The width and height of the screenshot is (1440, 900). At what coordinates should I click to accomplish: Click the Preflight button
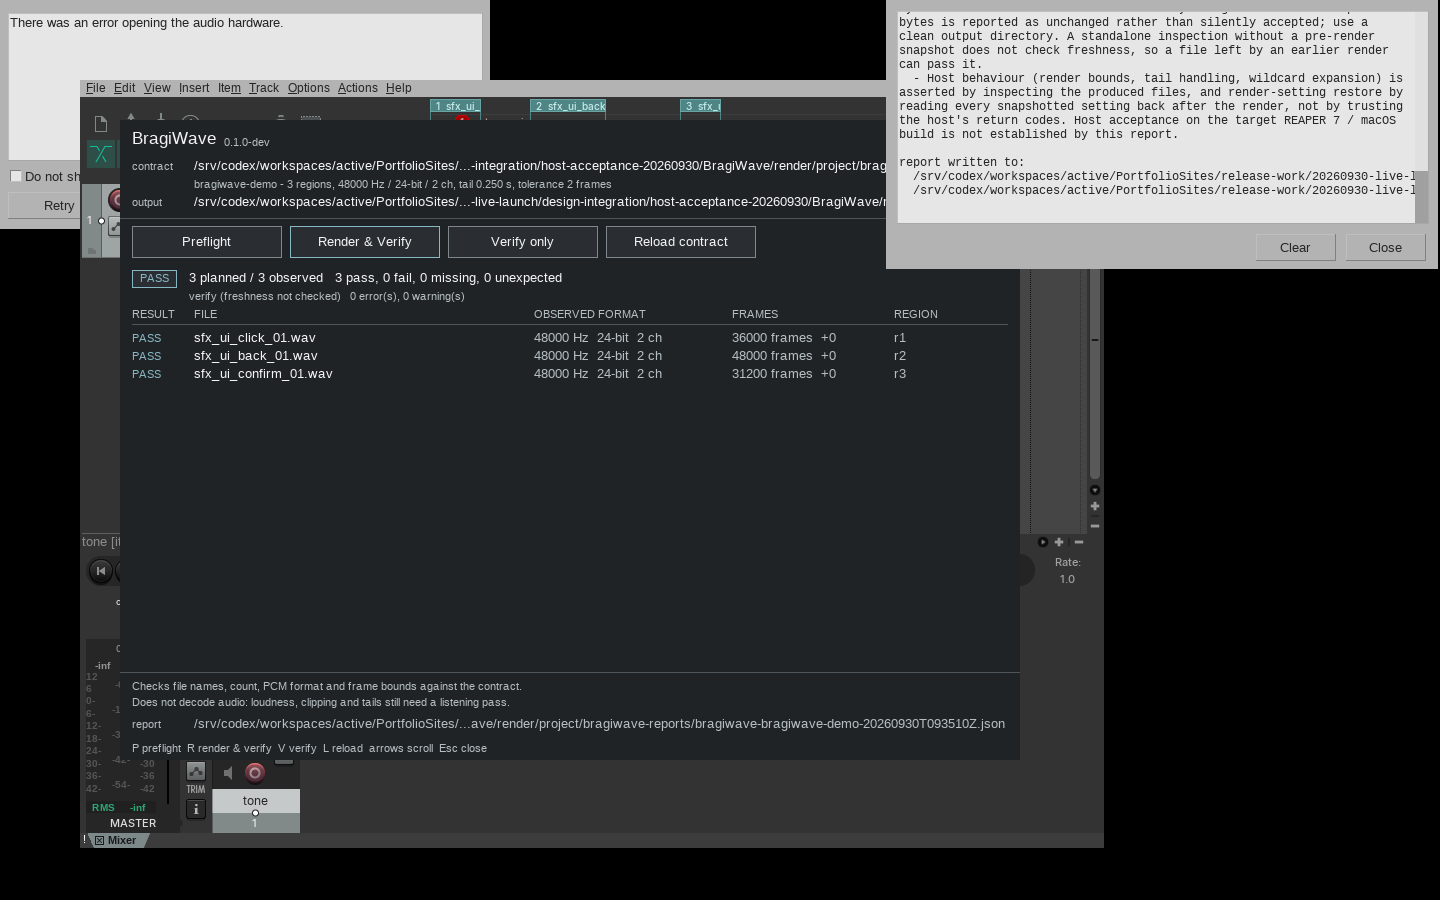coord(207,242)
